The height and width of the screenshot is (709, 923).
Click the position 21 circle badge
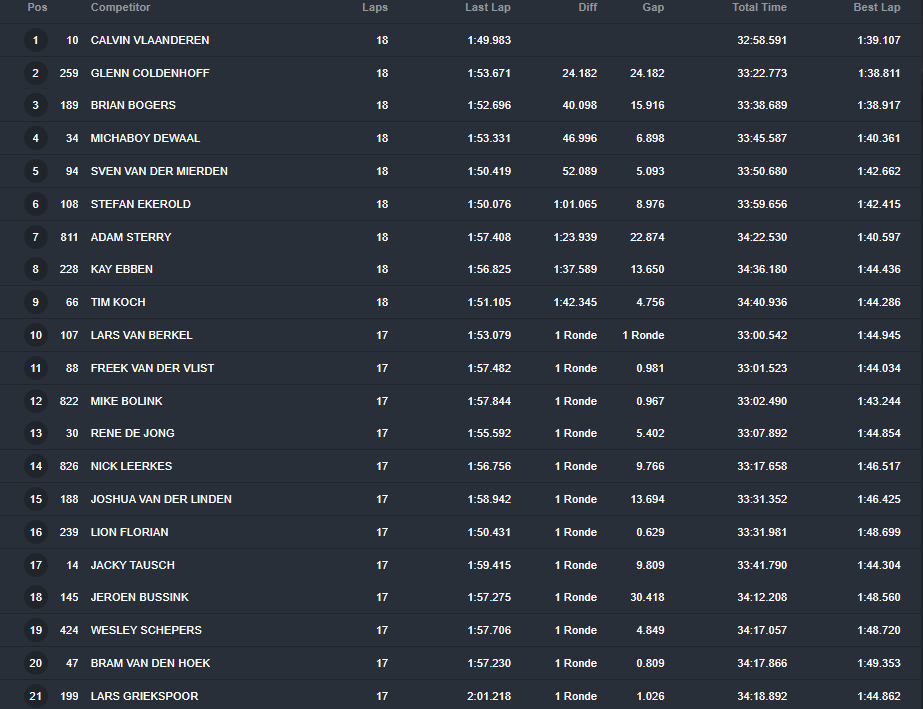click(x=36, y=697)
